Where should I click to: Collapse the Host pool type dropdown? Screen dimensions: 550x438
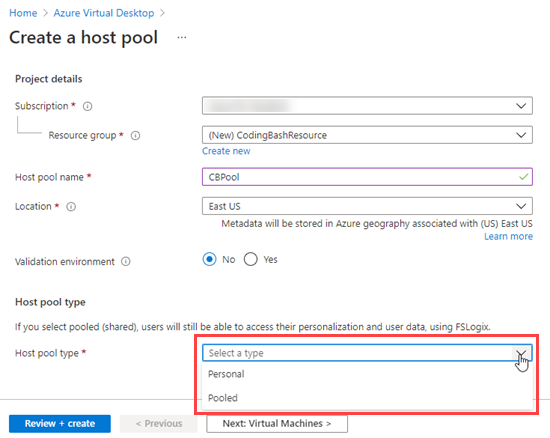point(367,353)
